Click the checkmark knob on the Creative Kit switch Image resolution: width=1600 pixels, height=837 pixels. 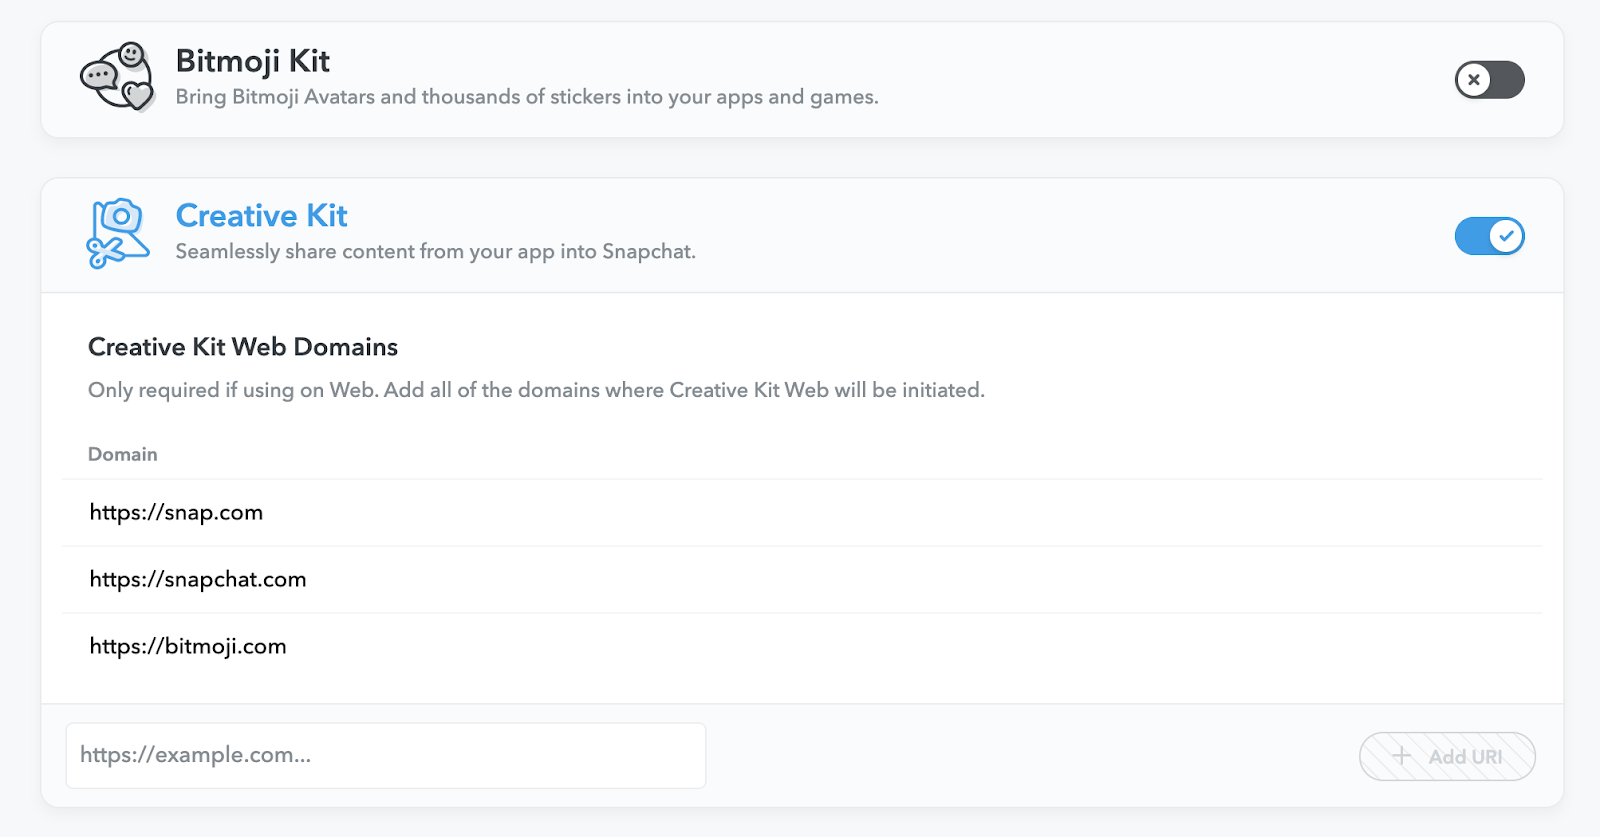coord(1506,236)
